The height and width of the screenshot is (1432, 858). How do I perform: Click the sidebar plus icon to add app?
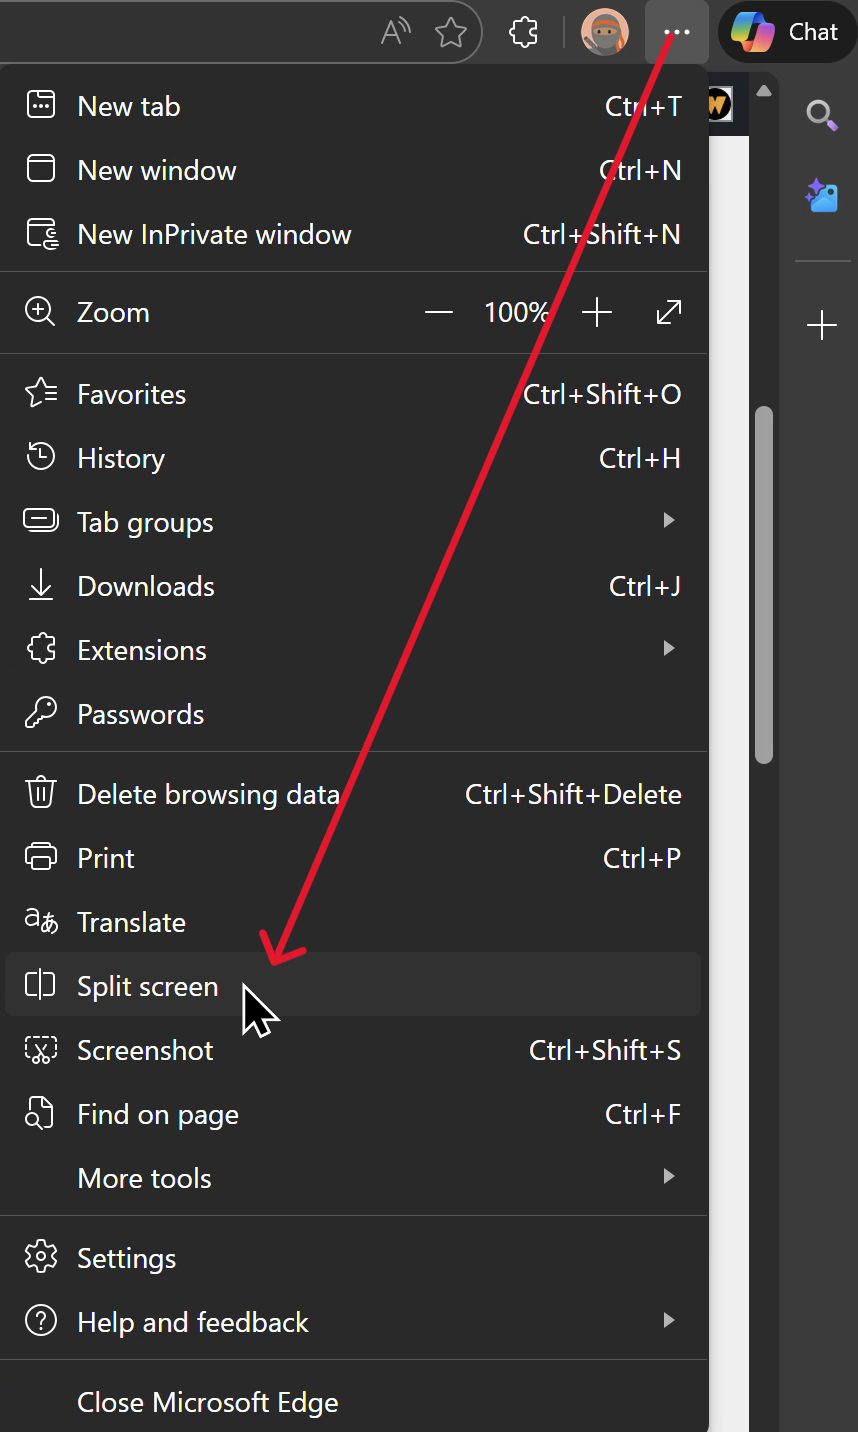tap(821, 325)
